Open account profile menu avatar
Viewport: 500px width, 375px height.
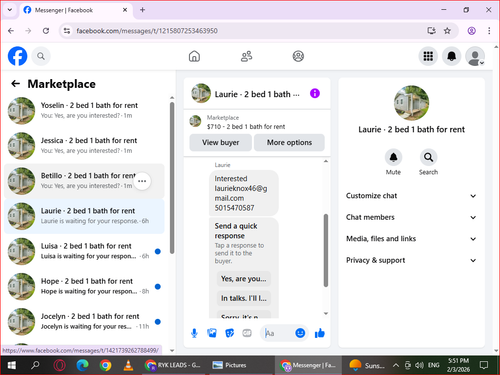[x=475, y=56]
